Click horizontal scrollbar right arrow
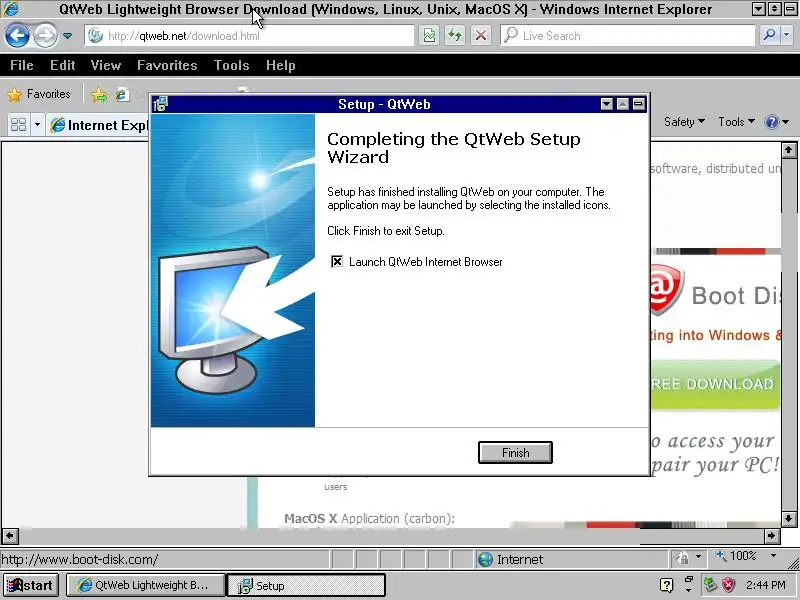 [x=772, y=536]
